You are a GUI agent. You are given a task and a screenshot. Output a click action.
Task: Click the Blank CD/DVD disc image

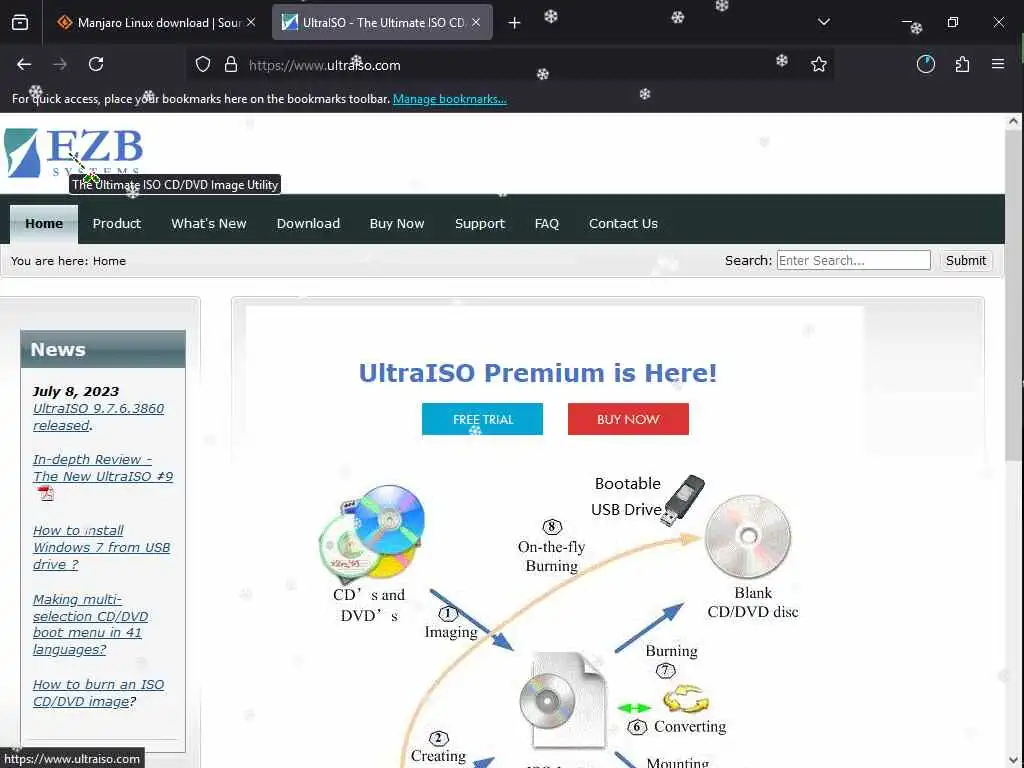tap(748, 537)
